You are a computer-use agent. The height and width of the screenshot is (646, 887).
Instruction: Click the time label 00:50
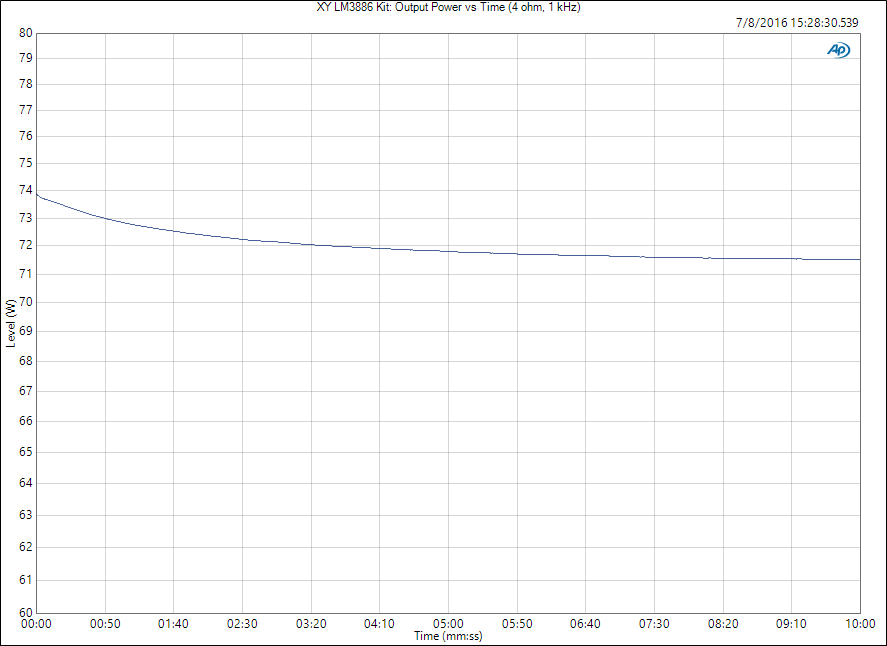pos(105,623)
